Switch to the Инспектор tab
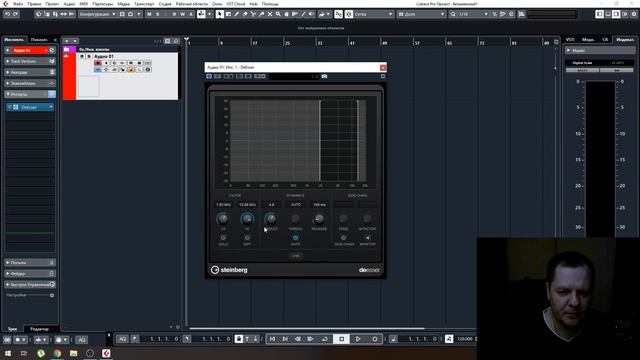 tap(14, 40)
